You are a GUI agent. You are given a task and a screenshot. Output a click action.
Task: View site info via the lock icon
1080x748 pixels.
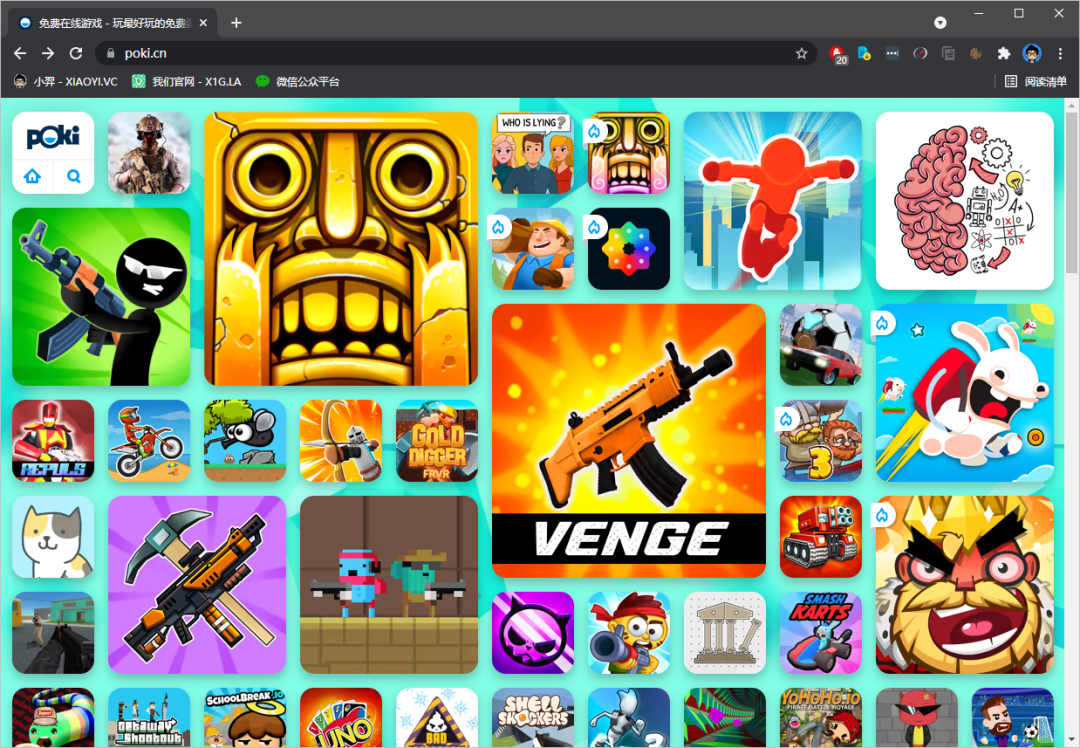(x=110, y=53)
